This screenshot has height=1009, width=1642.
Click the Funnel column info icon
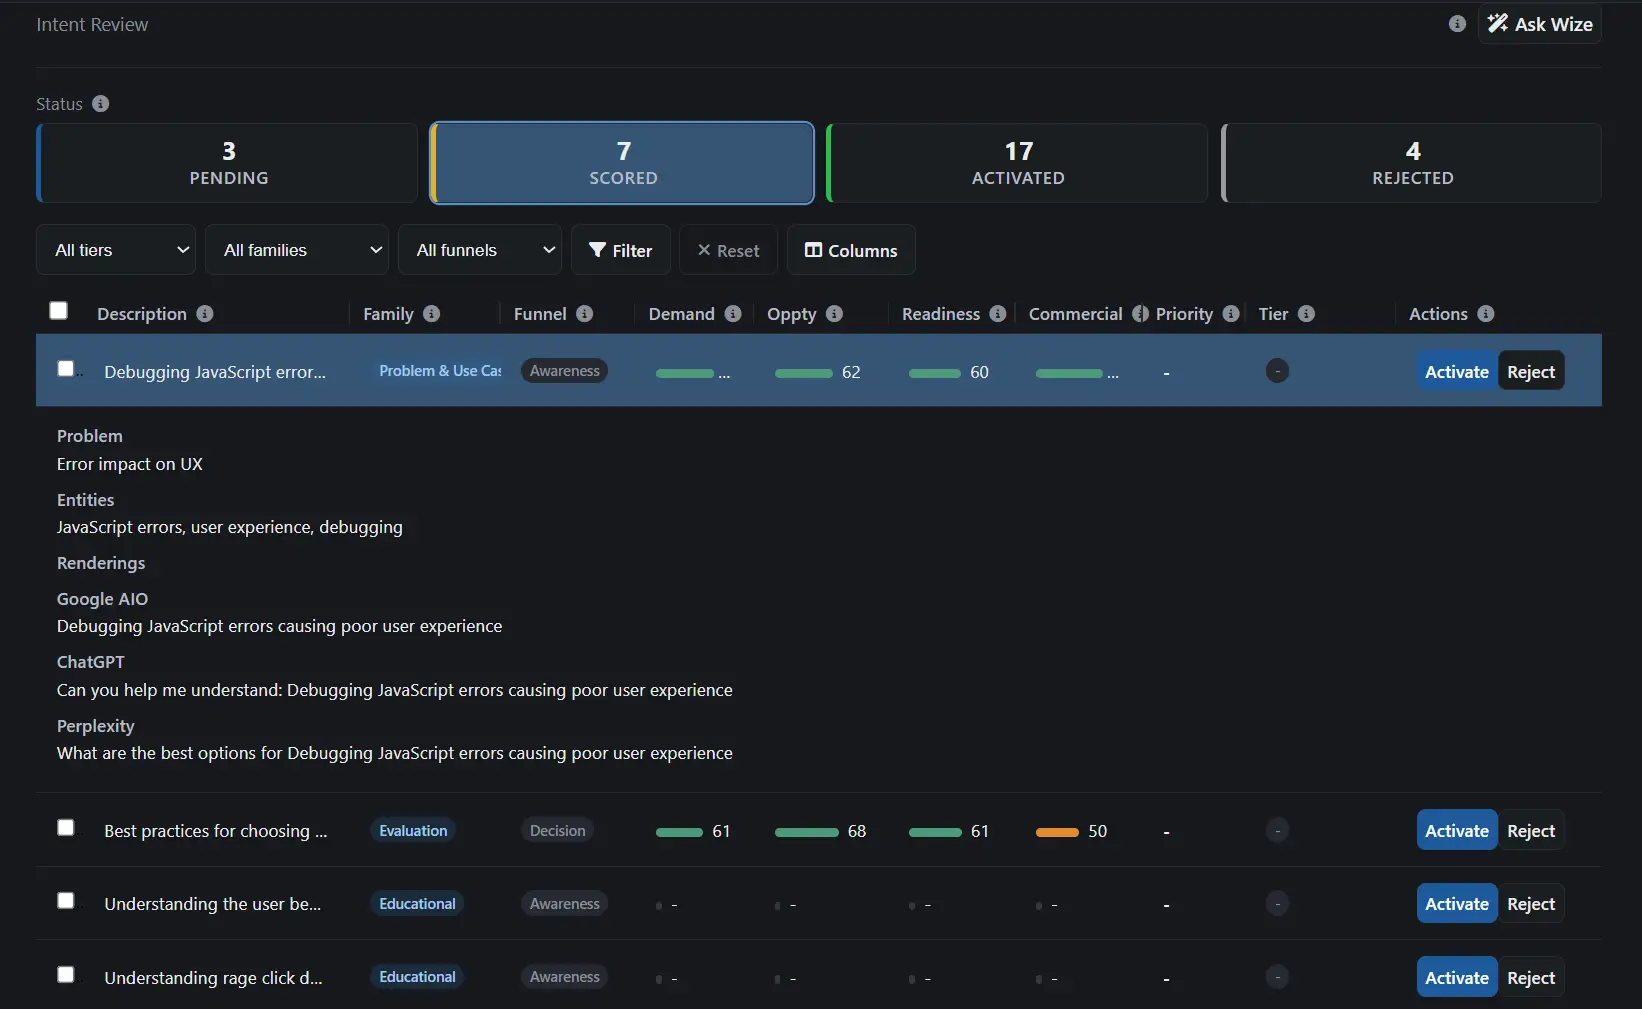pyautogui.click(x=585, y=314)
